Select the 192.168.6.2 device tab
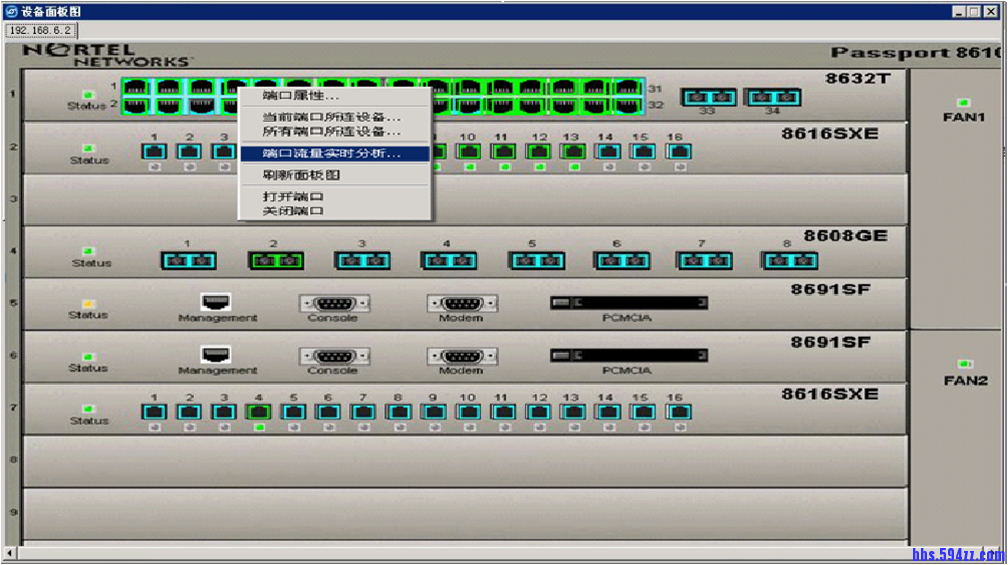1008x565 pixels. tap(40, 30)
